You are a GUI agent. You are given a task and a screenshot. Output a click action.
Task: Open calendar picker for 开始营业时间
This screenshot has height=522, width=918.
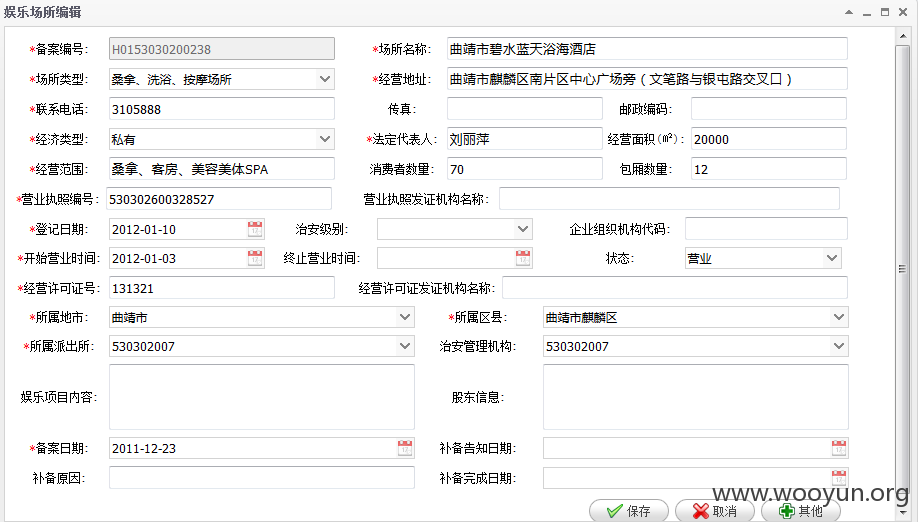pyautogui.click(x=255, y=258)
